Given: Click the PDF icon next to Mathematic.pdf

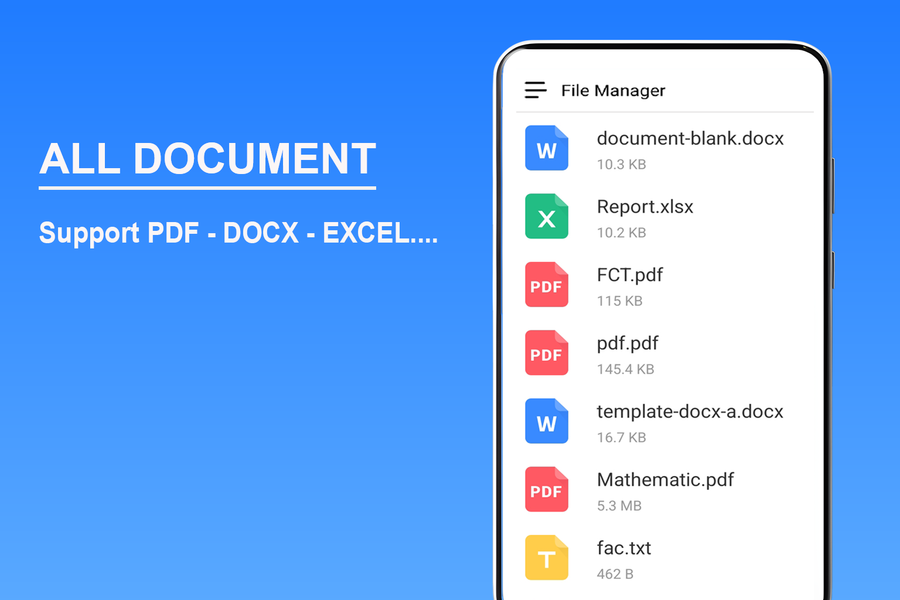Looking at the screenshot, I should pyautogui.click(x=546, y=490).
